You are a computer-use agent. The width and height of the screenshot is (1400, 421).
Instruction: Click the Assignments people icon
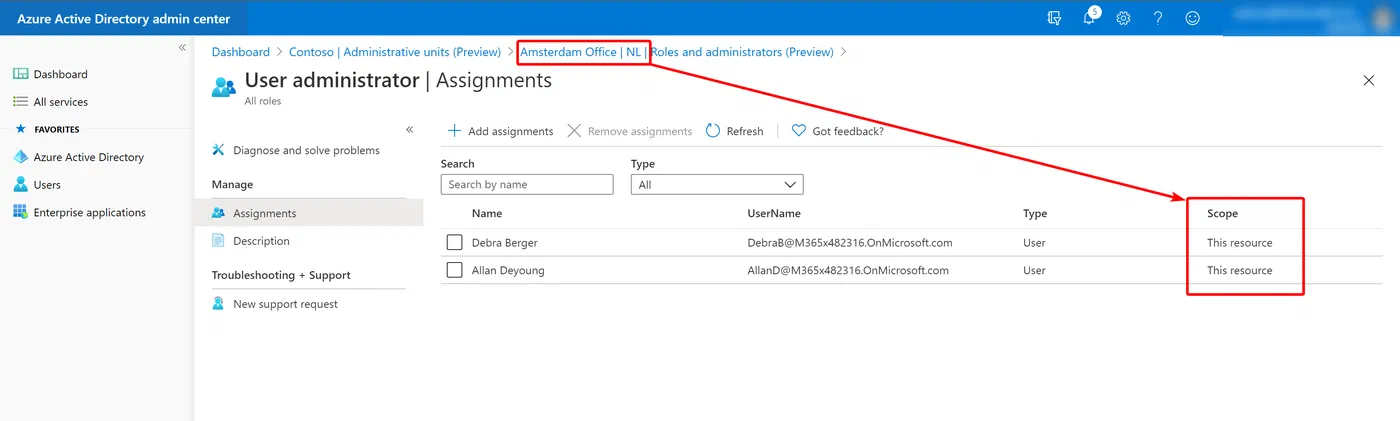tap(219, 213)
